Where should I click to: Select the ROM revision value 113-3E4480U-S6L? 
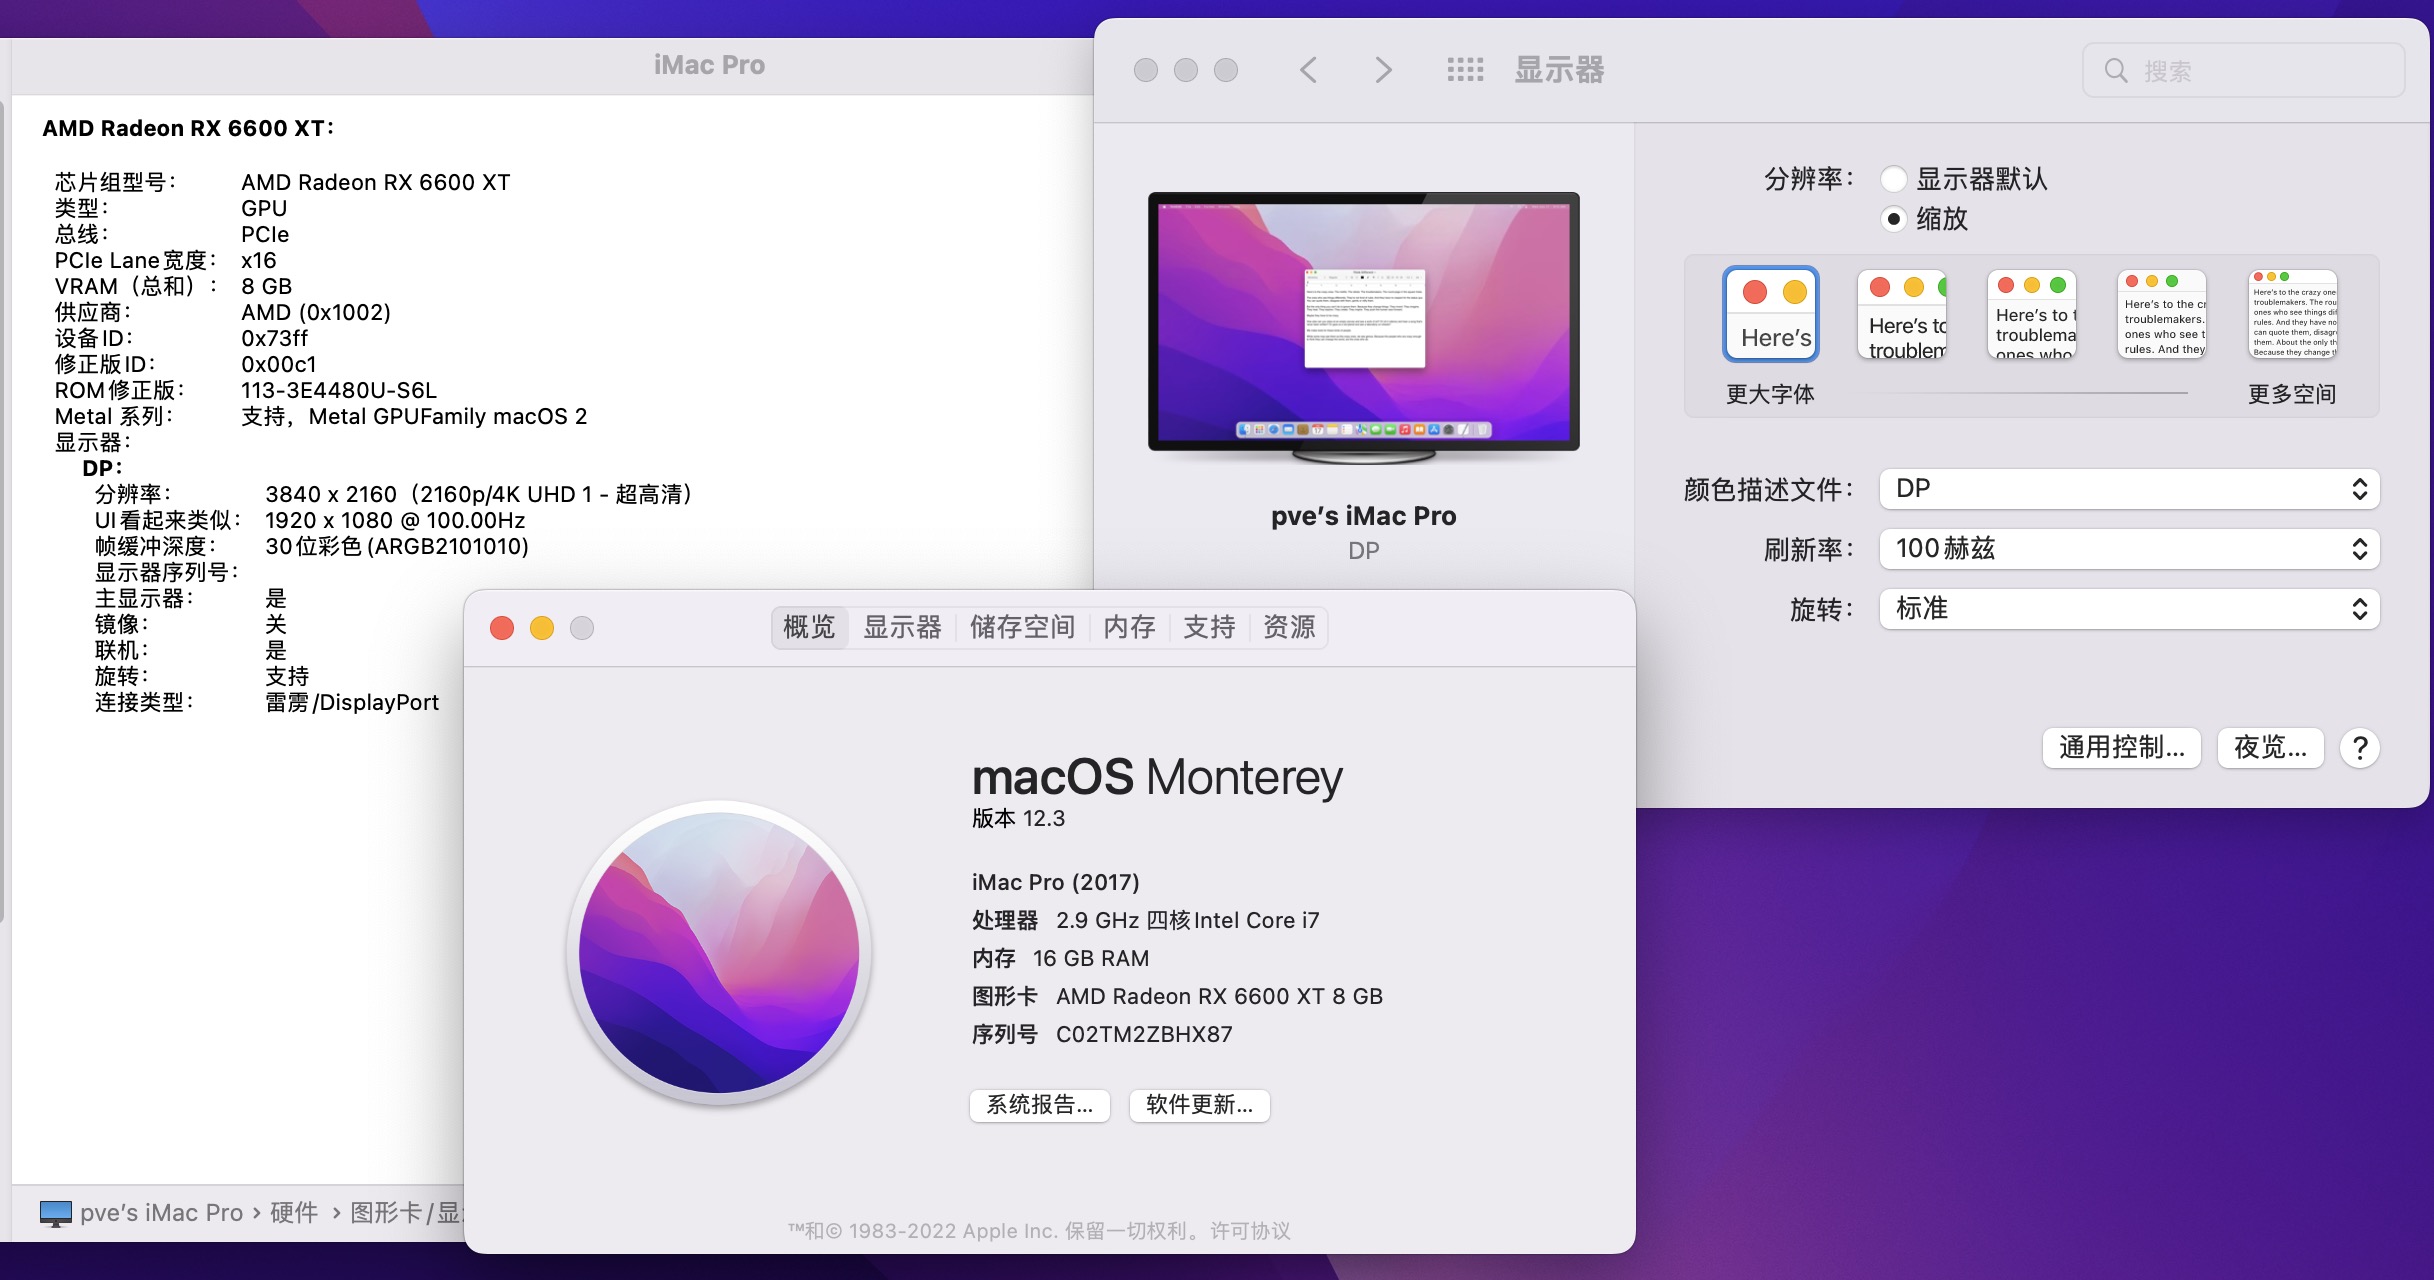[x=339, y=390]
